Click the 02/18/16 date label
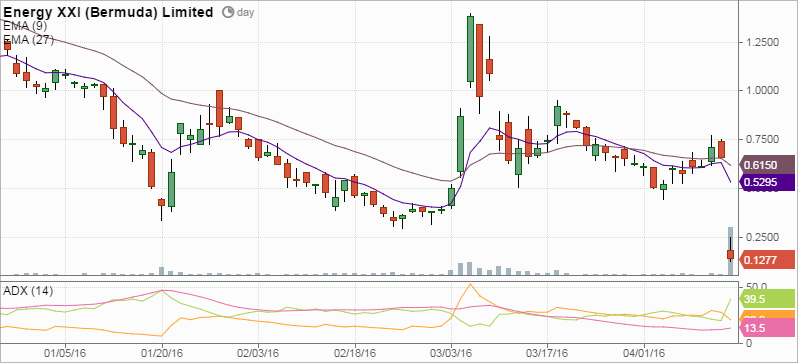This screenshot has width=798, height=363. 355,353
